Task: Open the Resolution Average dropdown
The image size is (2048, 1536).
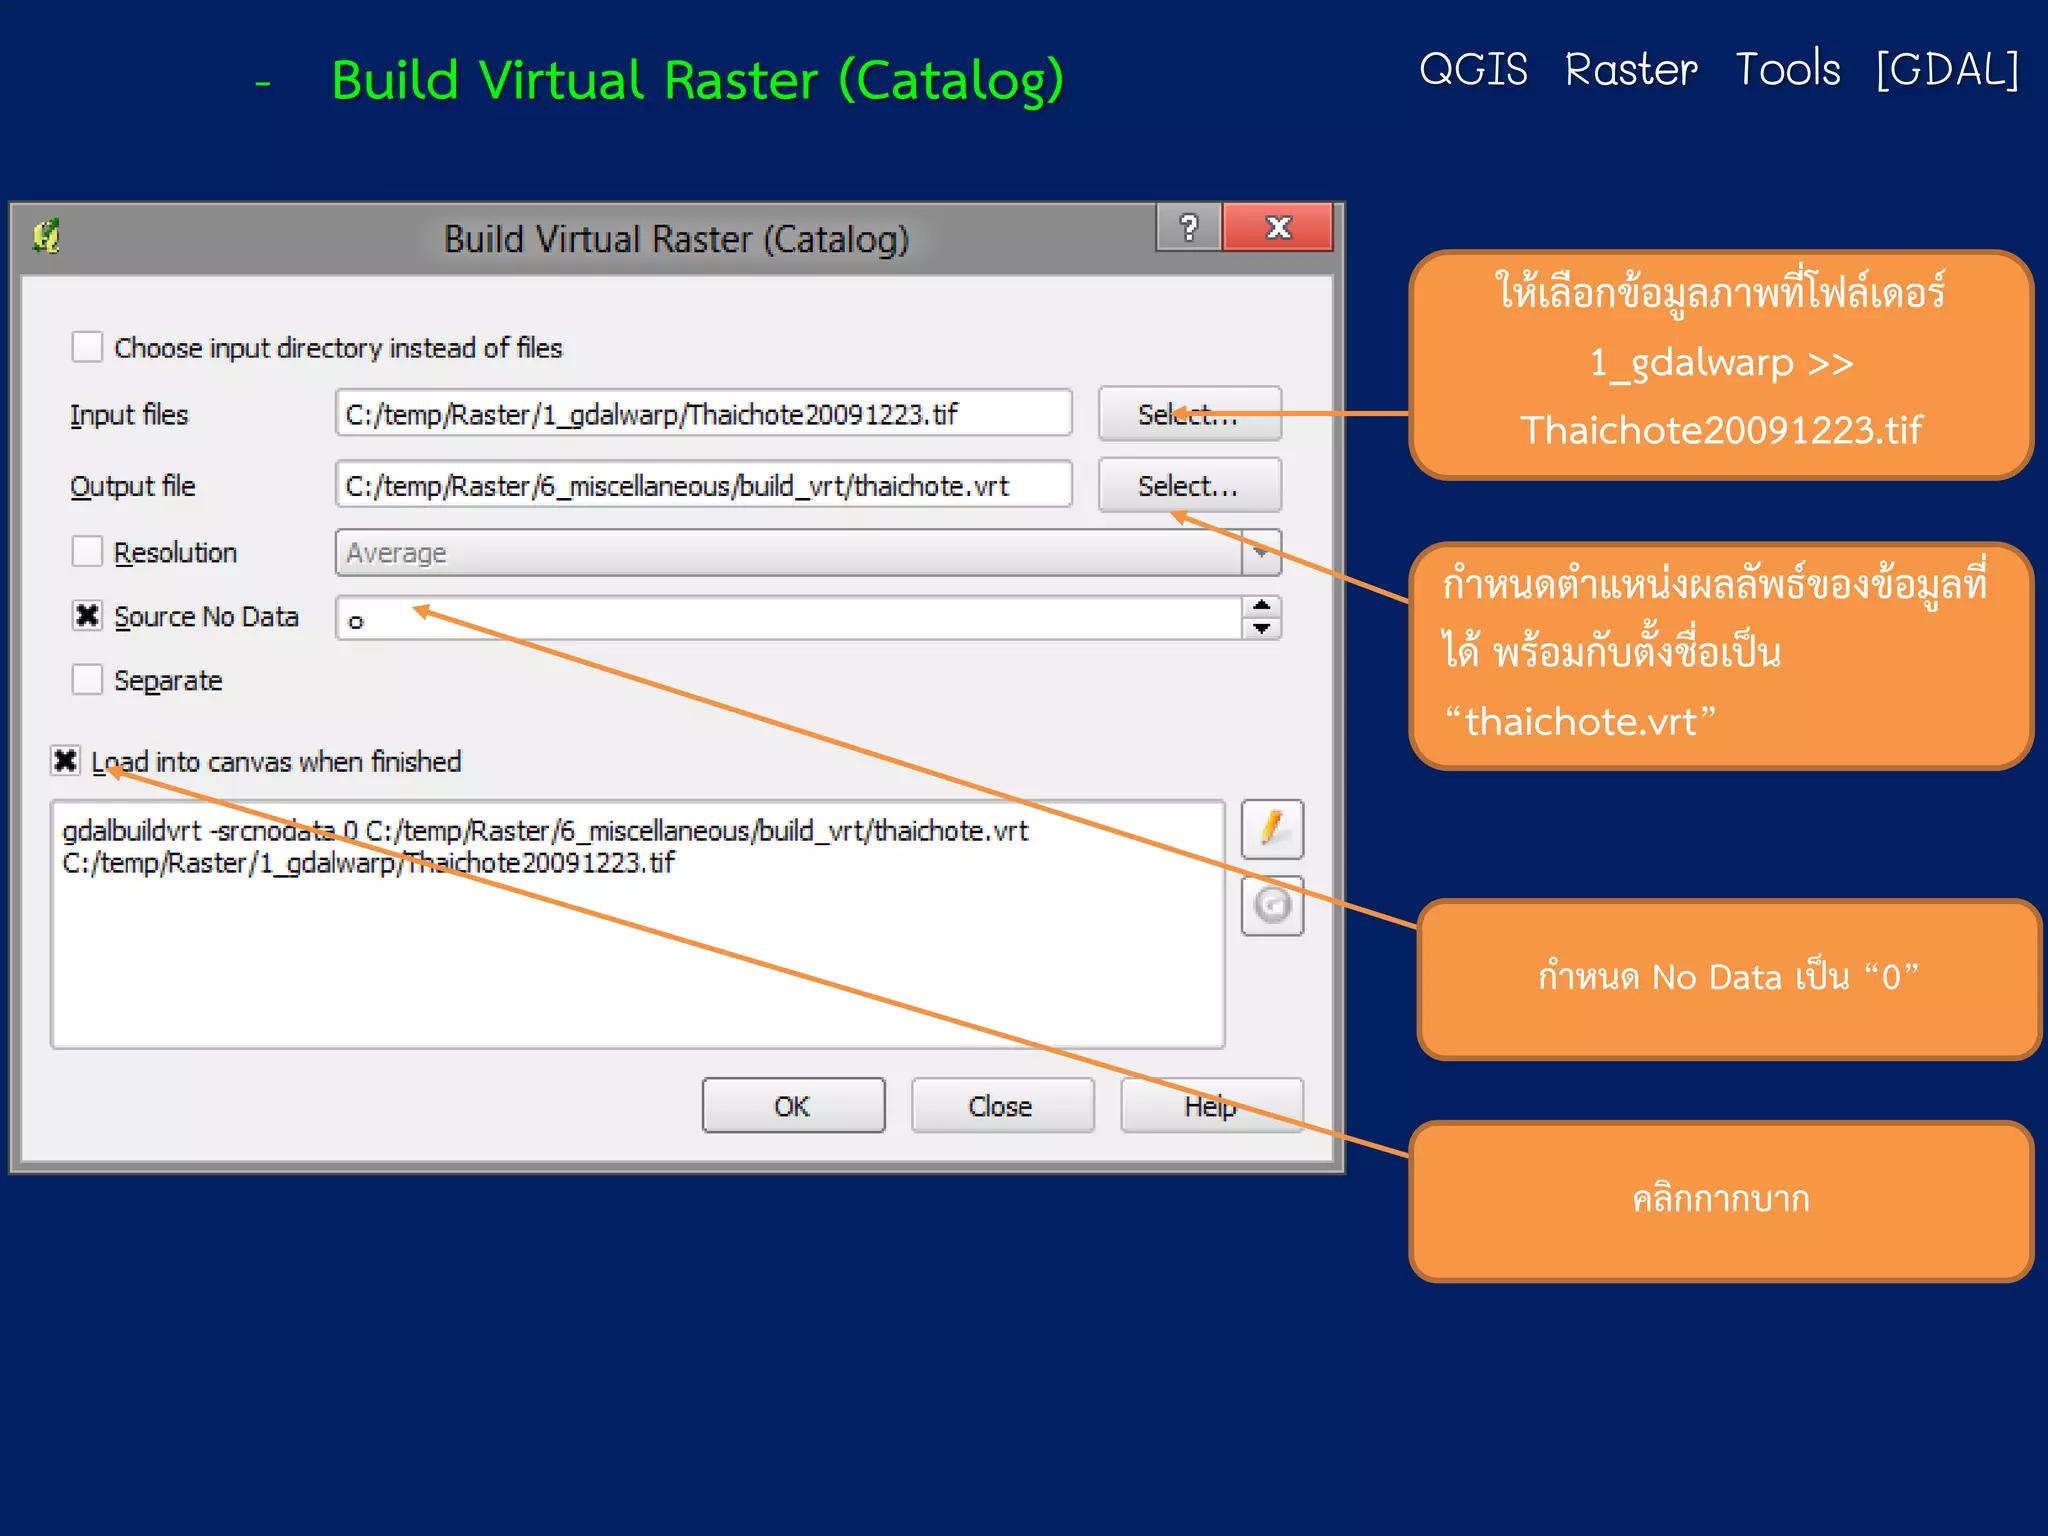Action: (1261, 552)
